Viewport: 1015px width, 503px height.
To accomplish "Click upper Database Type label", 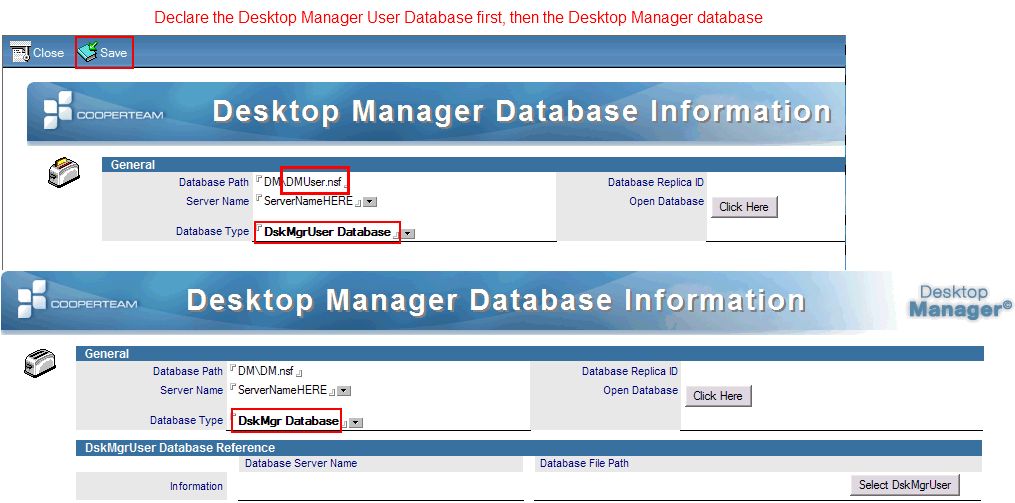I will (212, 231).
